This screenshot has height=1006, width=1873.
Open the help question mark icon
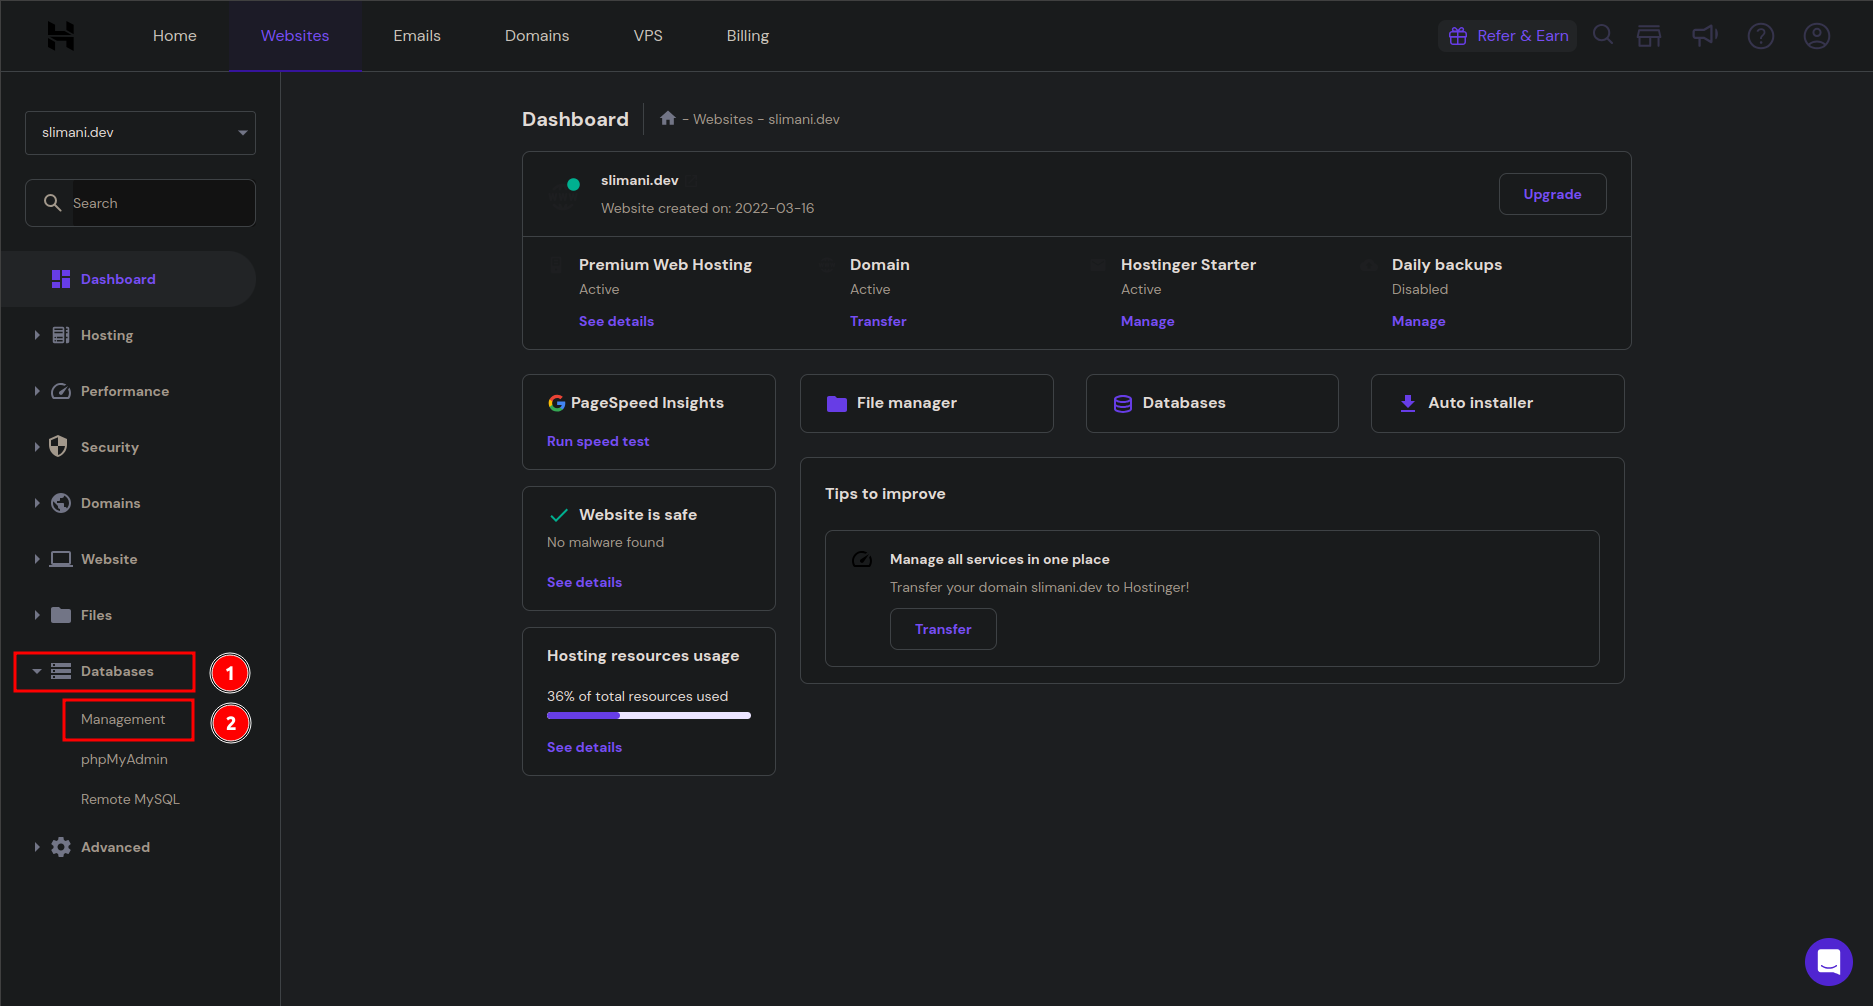pos(1760,36)
